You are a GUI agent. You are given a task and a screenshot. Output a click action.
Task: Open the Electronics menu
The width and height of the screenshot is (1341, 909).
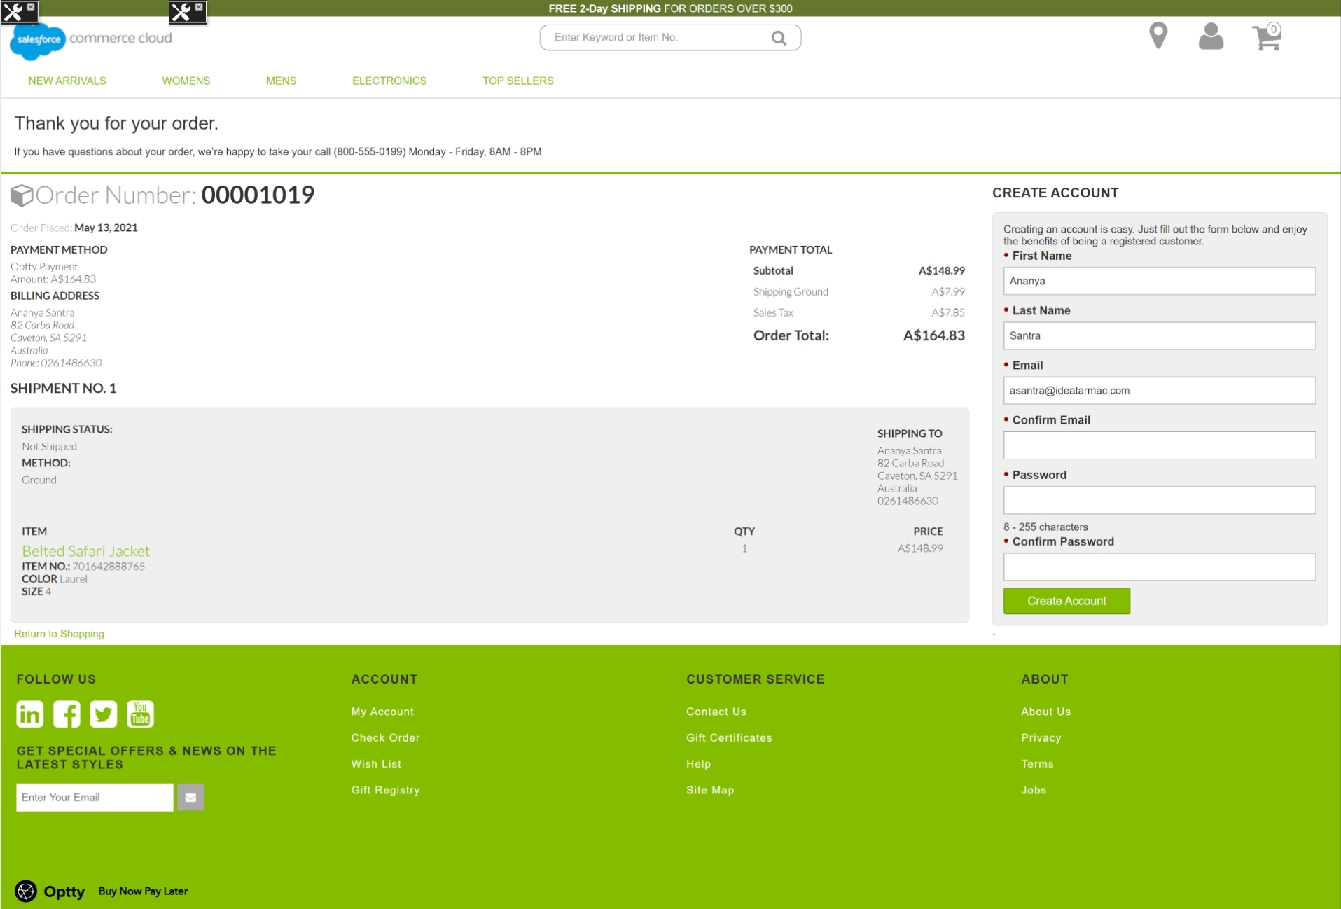click(389, 81)
